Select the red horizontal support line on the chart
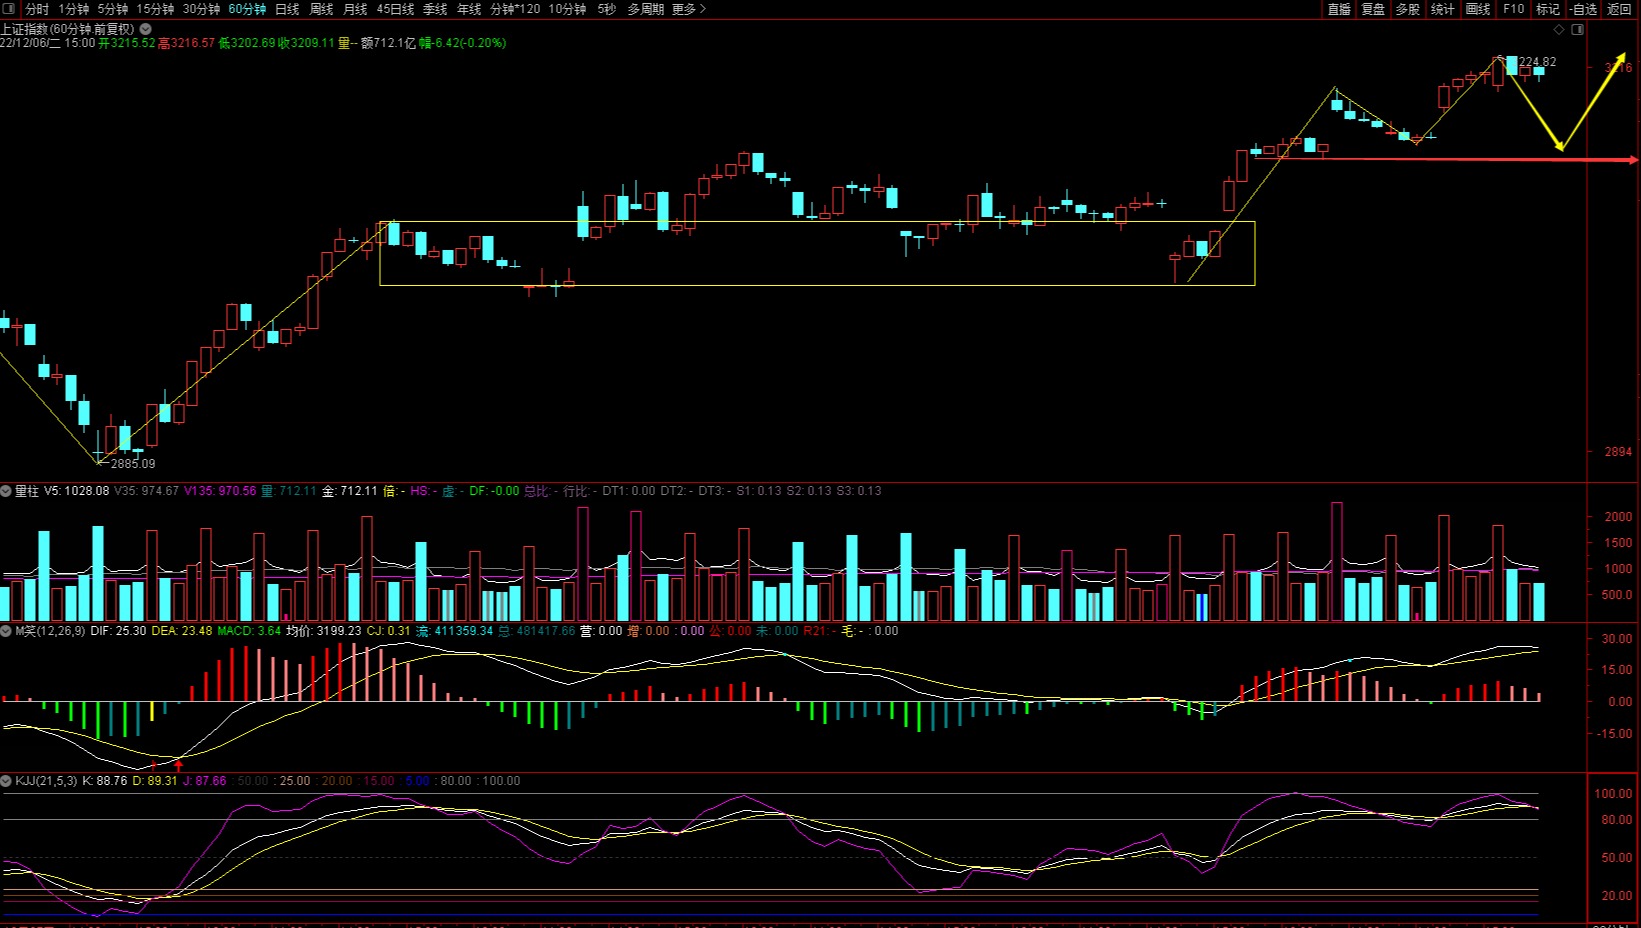Screen dimensions: 1641x928 pos(1450,159)
